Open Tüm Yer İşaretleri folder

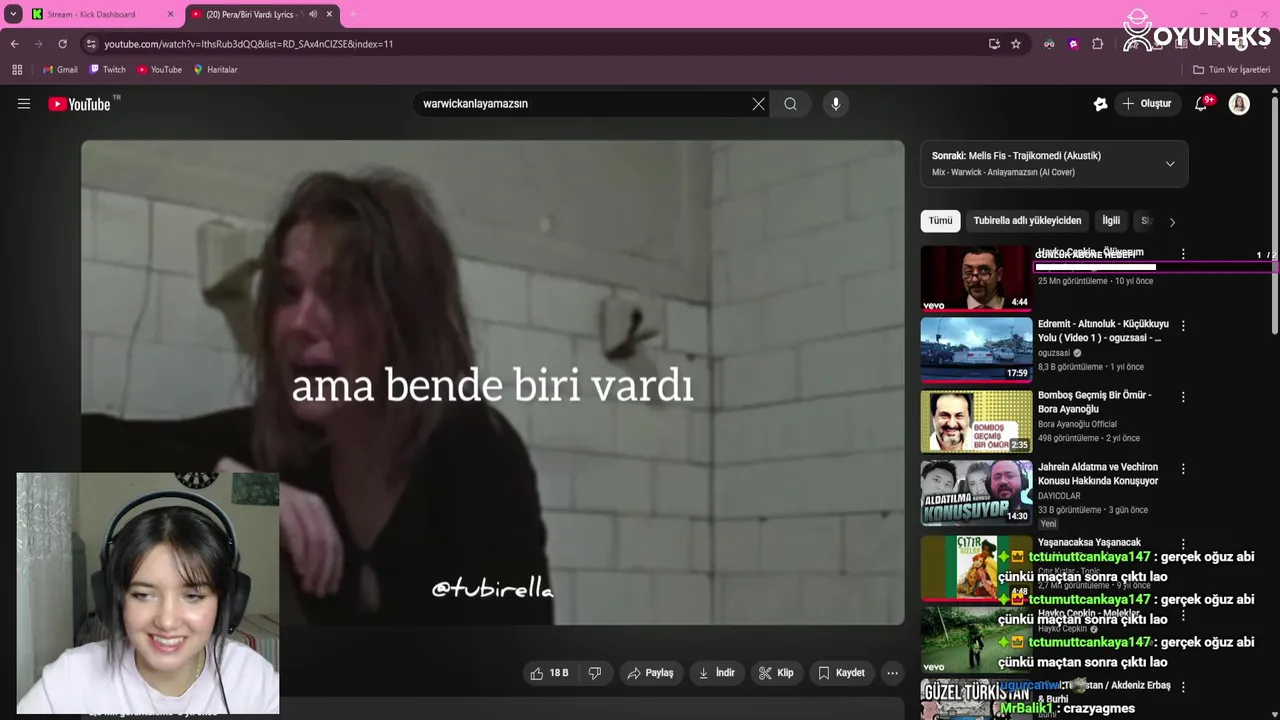tap(1231, 70)
